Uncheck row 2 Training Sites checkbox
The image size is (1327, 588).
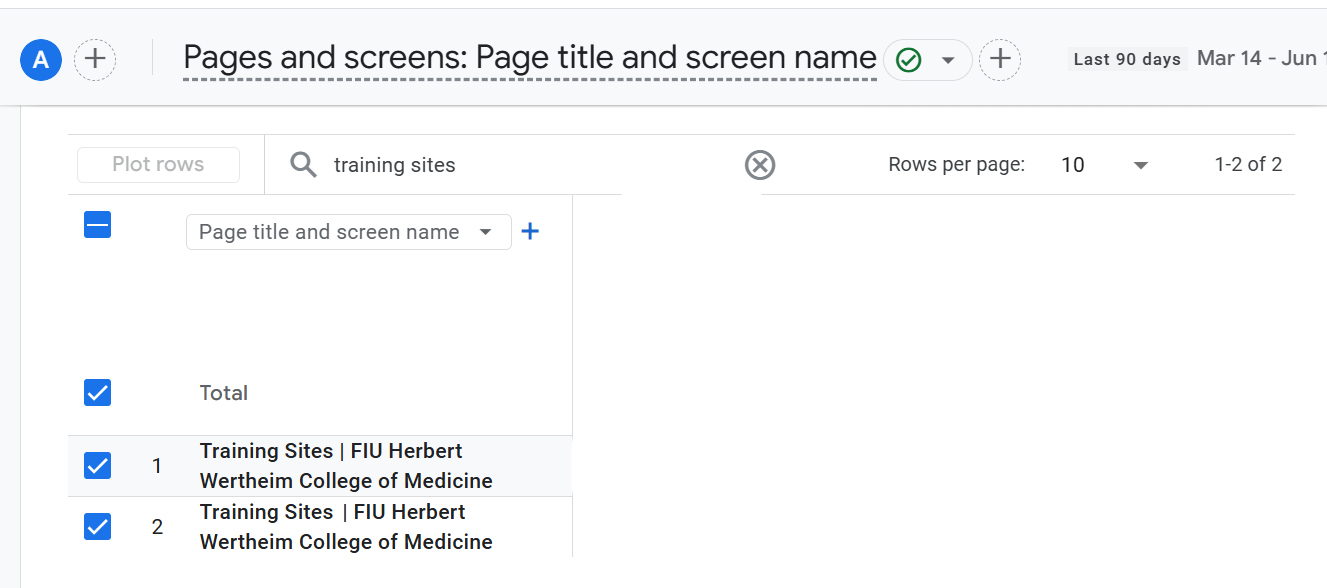[97, 527]
